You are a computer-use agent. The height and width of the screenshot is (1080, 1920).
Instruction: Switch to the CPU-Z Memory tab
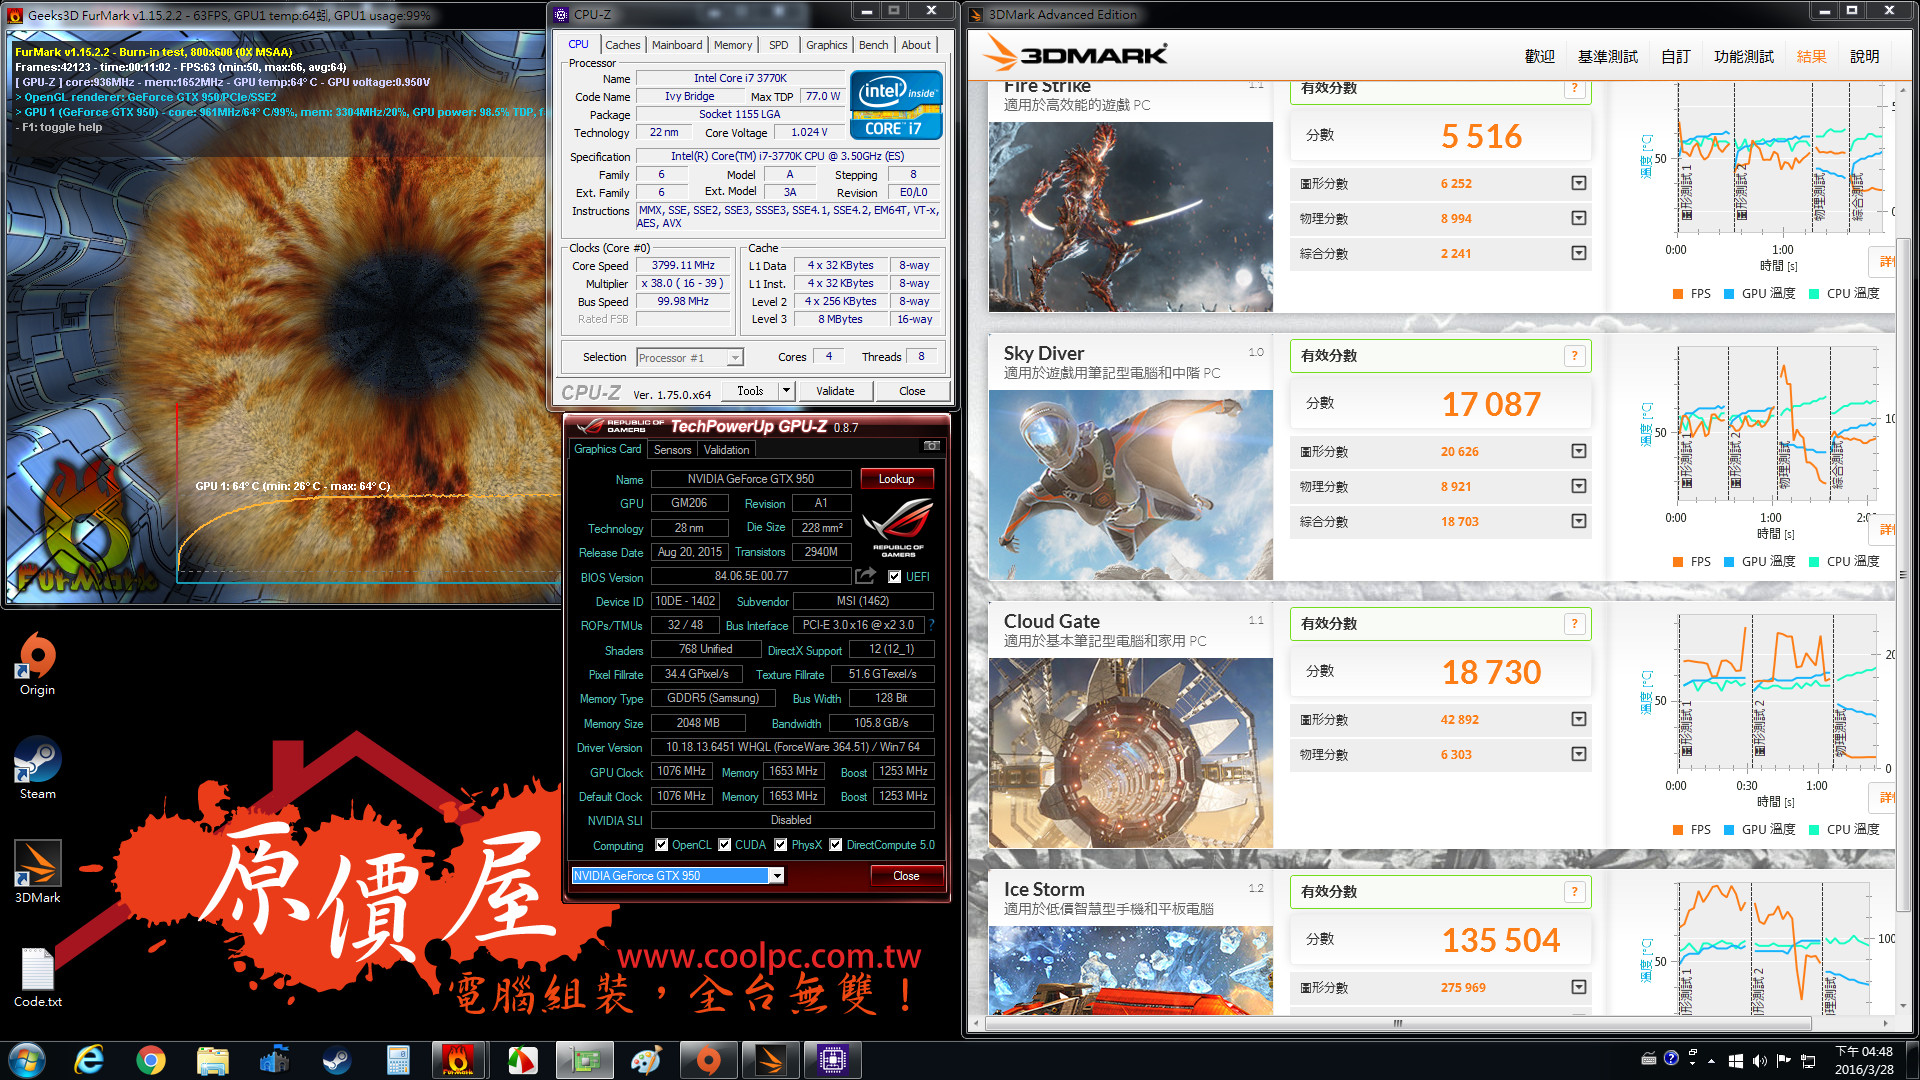pos(733,45)
